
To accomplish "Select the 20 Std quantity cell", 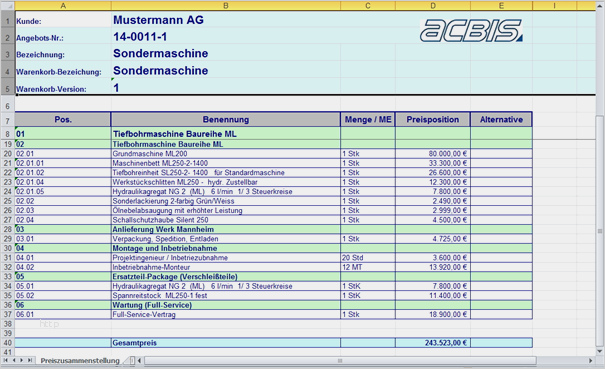I will click(x=368, y=257).
